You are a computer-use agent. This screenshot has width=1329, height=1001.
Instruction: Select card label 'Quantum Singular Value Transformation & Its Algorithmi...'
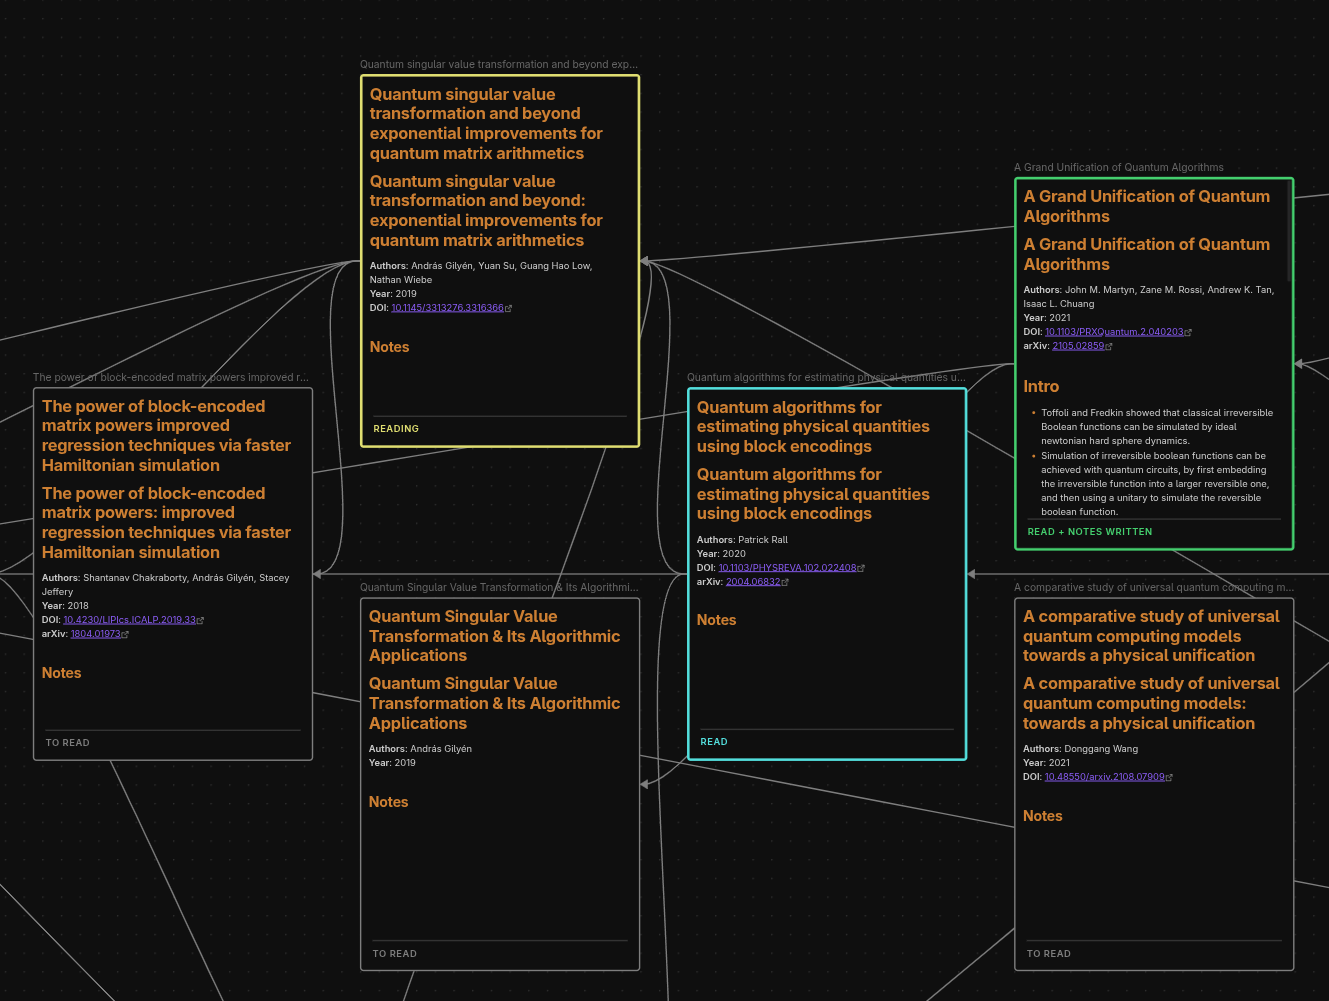click(499, 588)
